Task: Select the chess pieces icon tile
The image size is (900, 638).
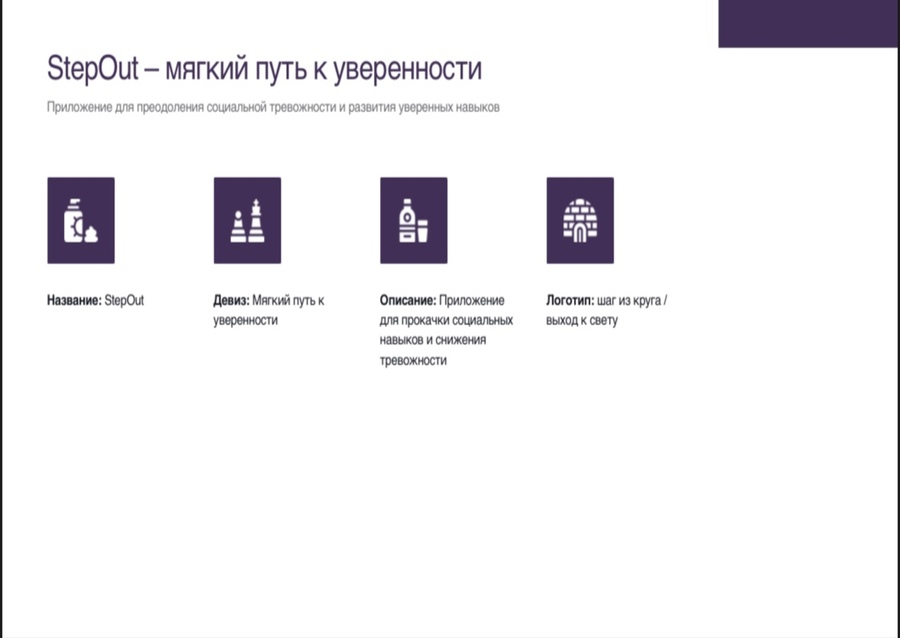Action: 247,220
